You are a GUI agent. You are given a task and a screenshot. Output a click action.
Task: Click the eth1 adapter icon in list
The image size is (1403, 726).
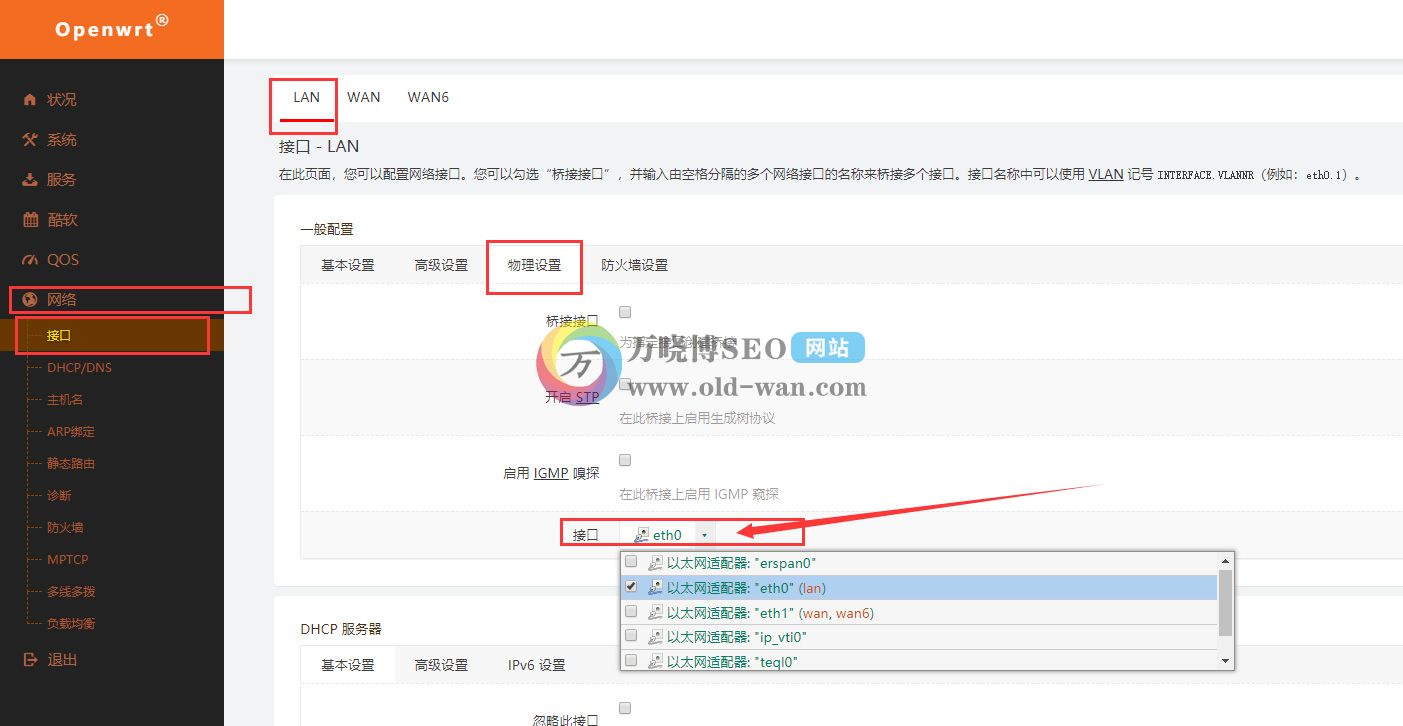click(655, 612)
